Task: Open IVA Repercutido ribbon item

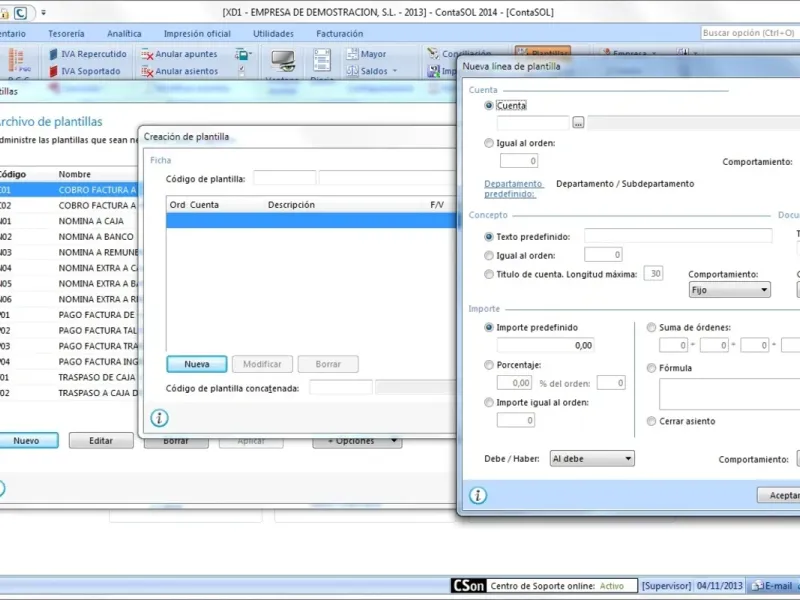Action: (88, 54)
